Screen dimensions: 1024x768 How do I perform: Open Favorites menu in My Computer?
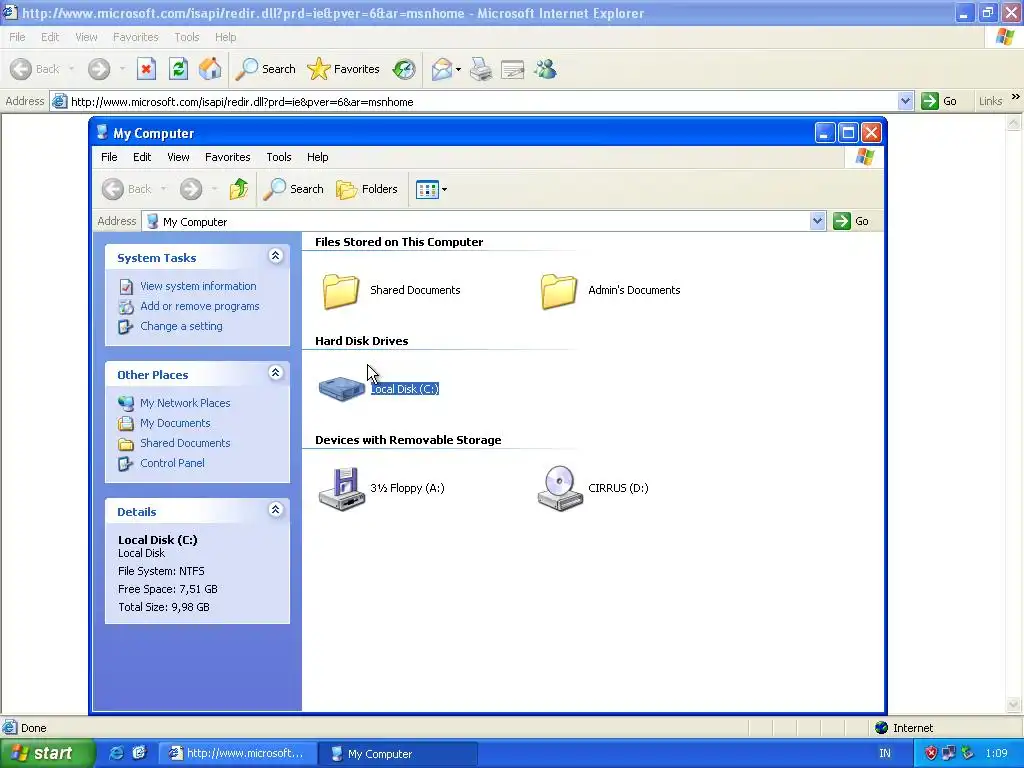click(x=227, y=157)
